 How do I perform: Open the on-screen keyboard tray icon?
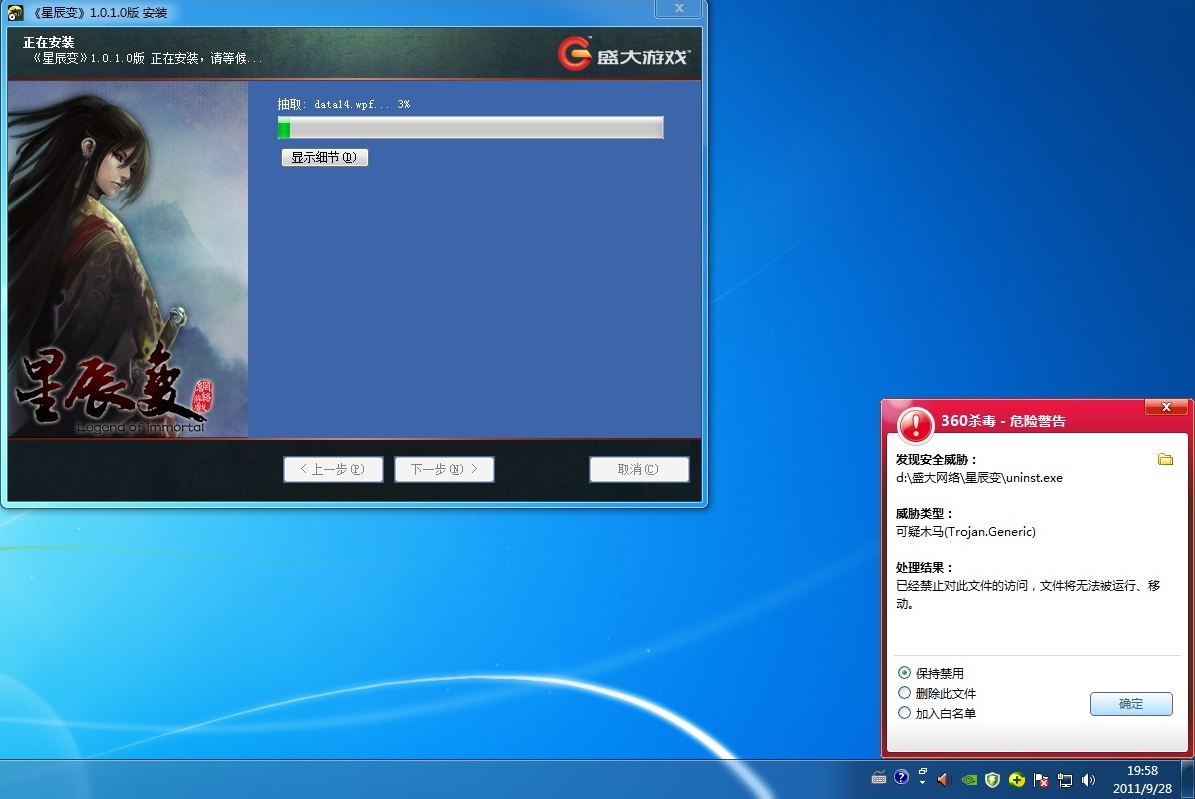[x=879, y=778]
